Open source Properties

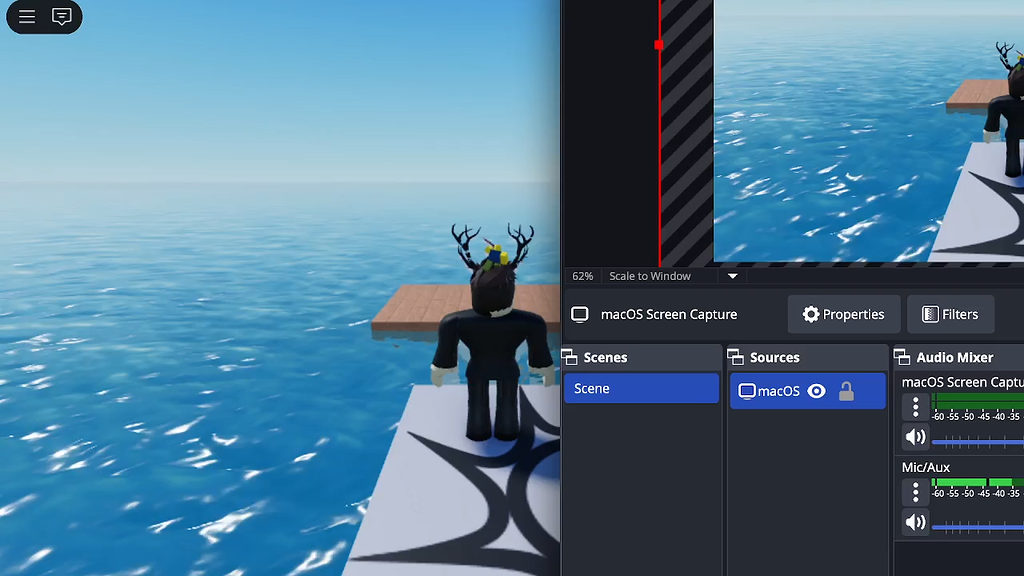pos(844,314)
